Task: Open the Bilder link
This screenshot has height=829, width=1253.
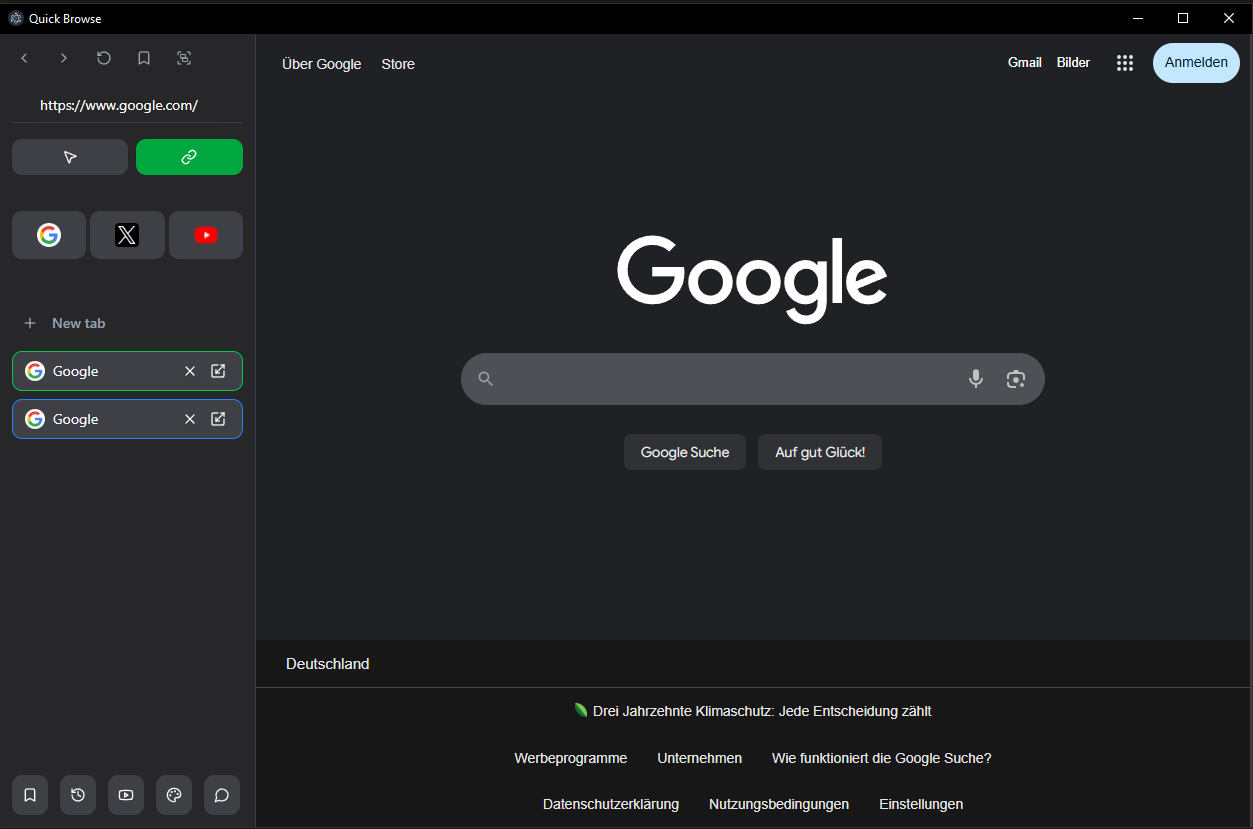Action: tap(1073, 62)
